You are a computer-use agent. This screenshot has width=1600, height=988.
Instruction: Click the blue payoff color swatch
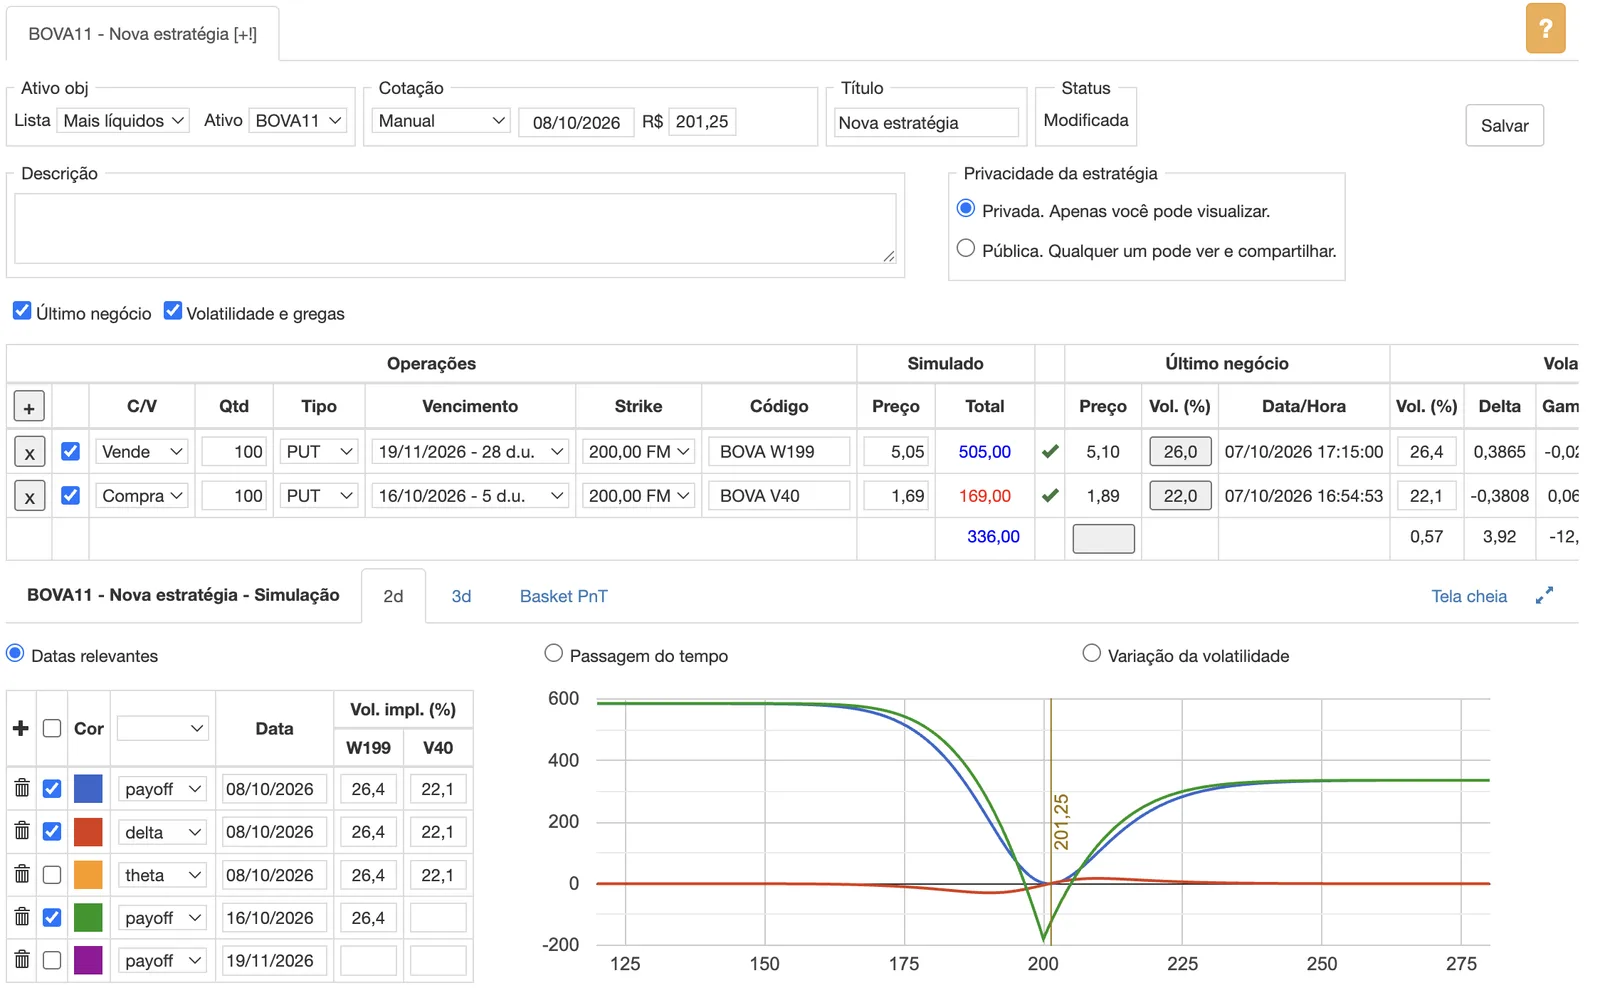[x=88, y=788]
